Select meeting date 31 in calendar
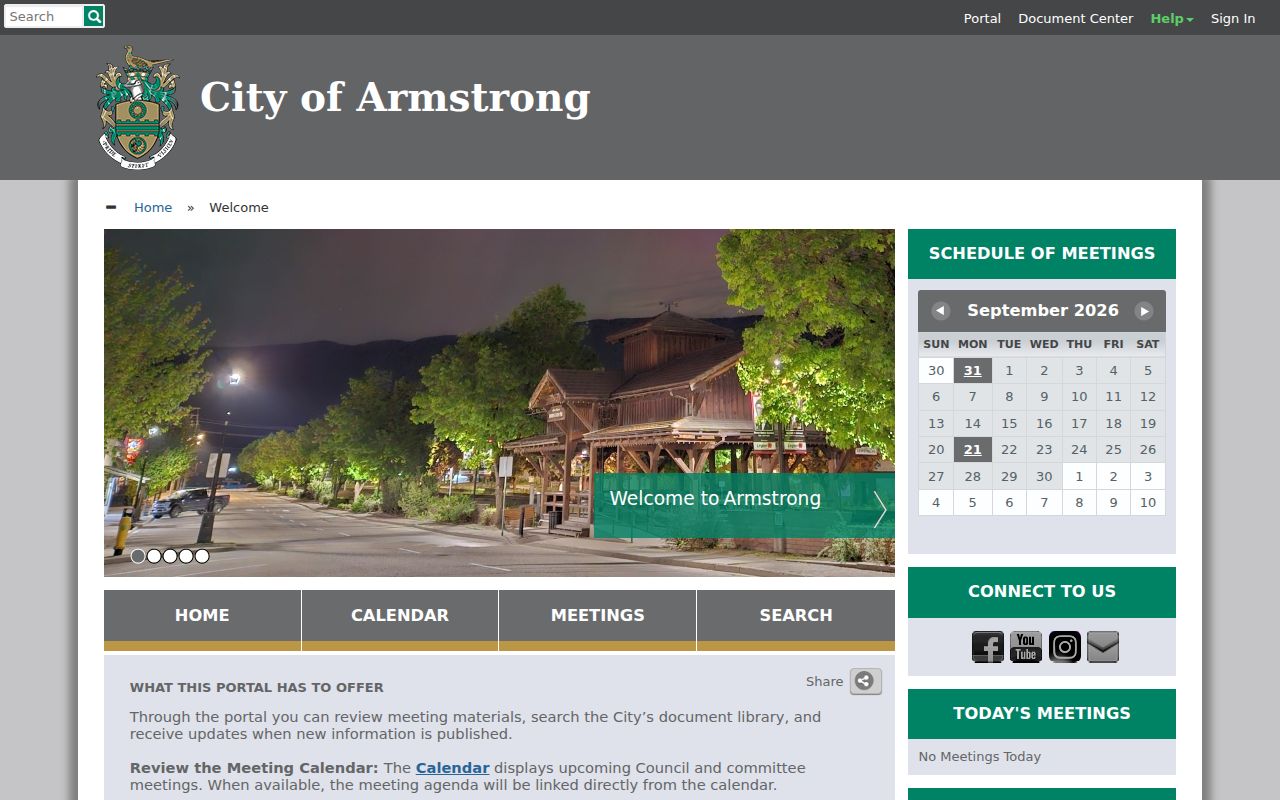Screen dimensions: 1280x800 pyautogui.click(x=973, y=370)
